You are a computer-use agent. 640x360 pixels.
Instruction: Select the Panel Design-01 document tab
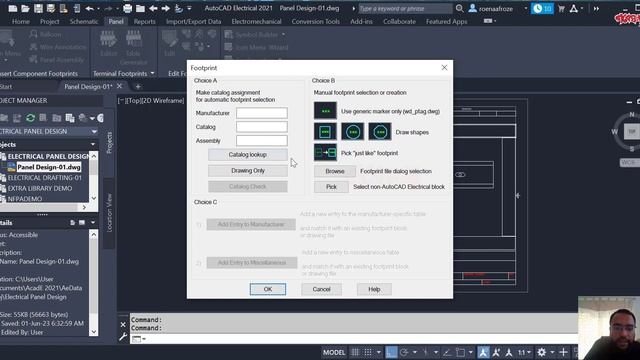pos(88,87)
